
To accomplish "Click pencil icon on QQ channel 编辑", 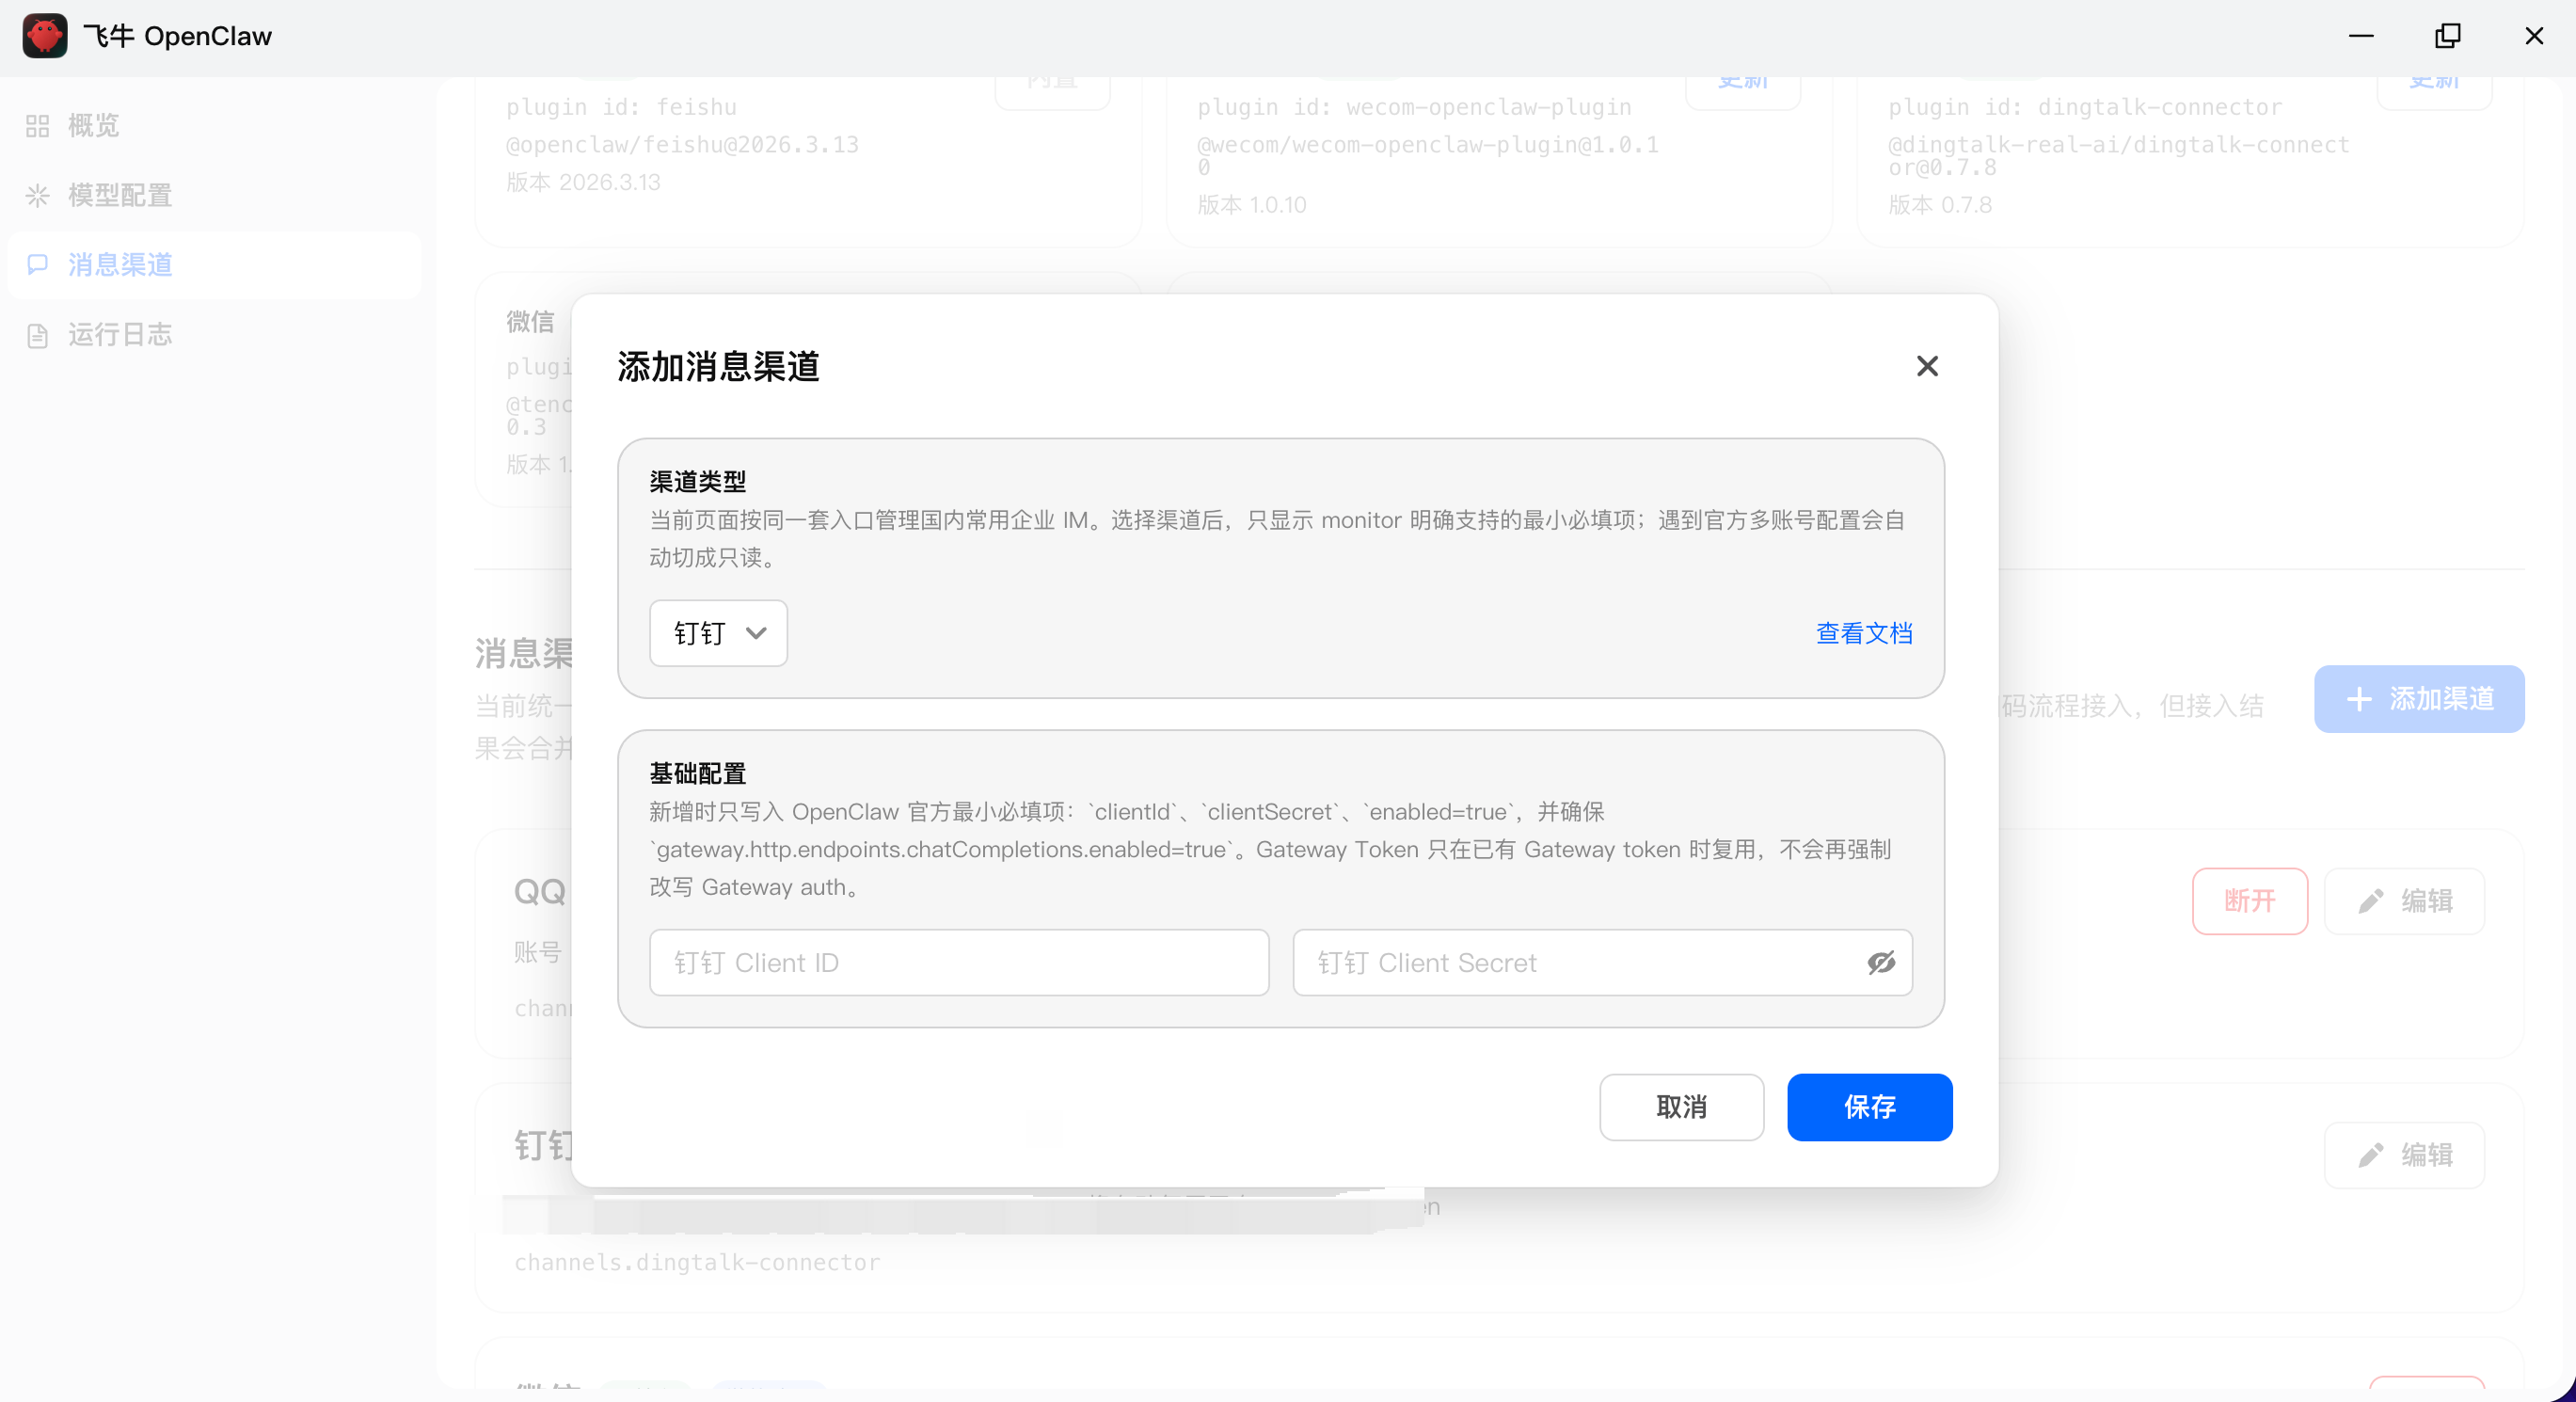I will (x=2371, y=902).
